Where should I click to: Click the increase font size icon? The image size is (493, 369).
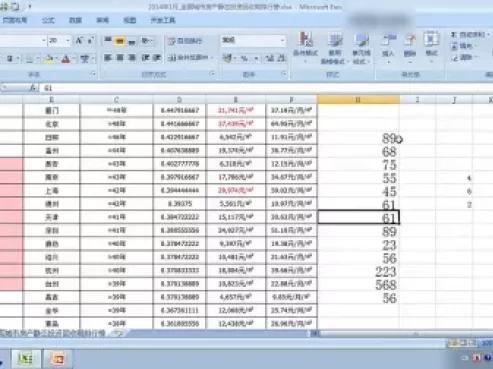click(79, 41)
